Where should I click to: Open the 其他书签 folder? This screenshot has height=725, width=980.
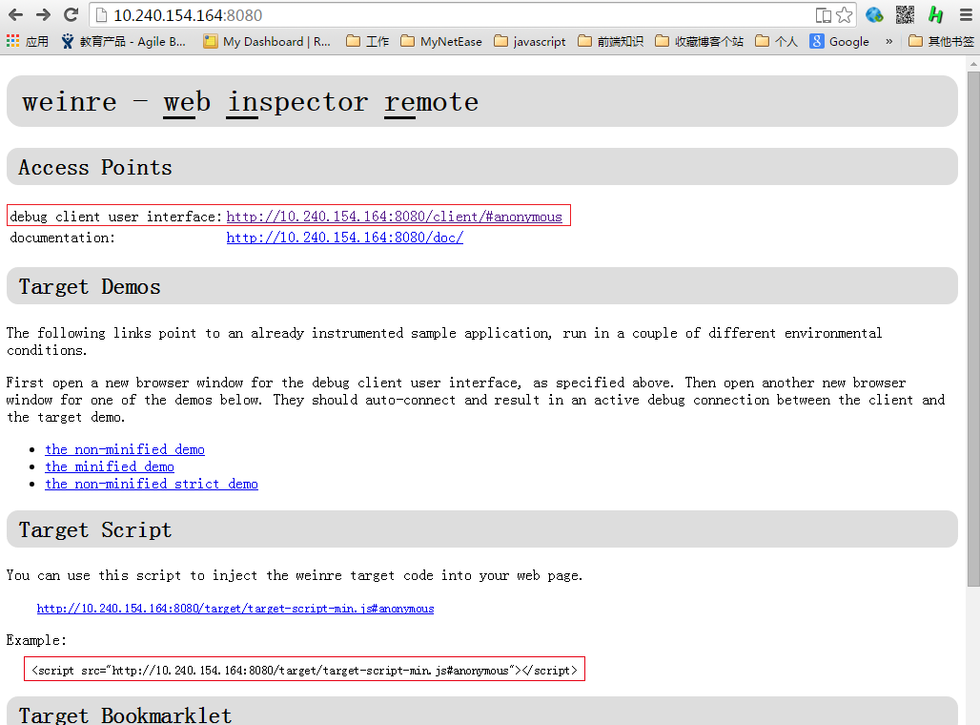941,41
